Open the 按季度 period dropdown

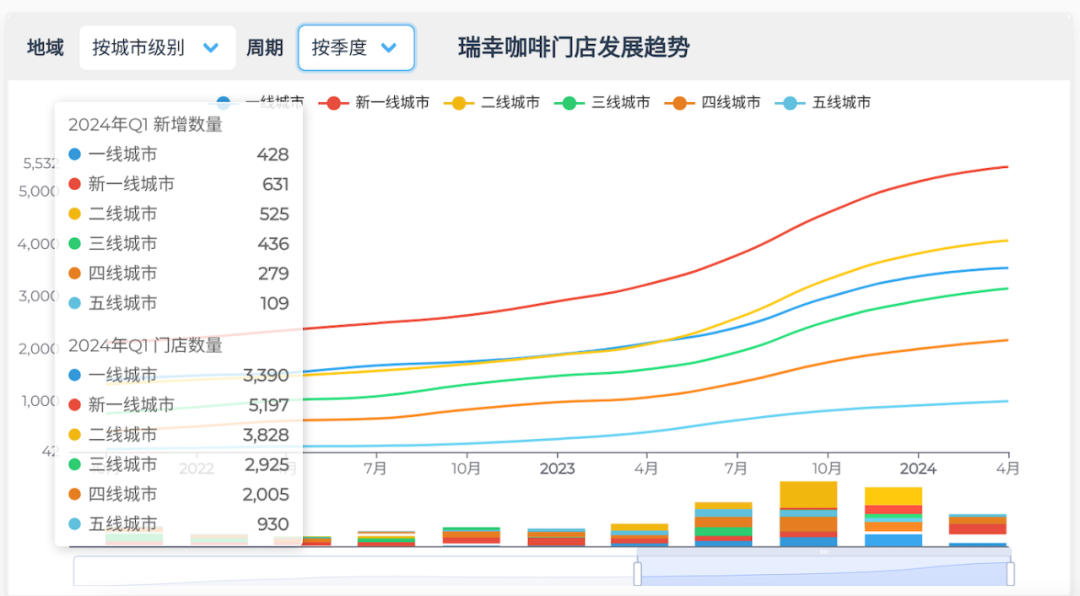coord(356,48)
